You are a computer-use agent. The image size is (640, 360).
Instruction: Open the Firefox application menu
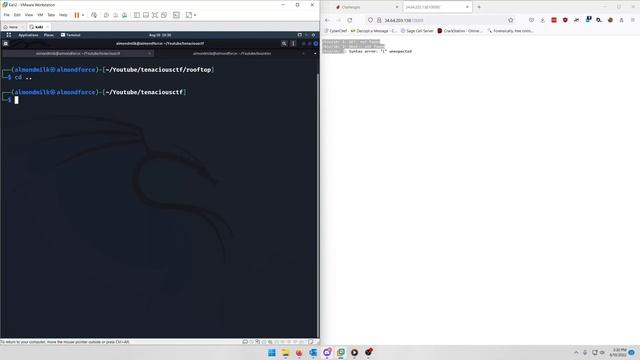(633, 20)
